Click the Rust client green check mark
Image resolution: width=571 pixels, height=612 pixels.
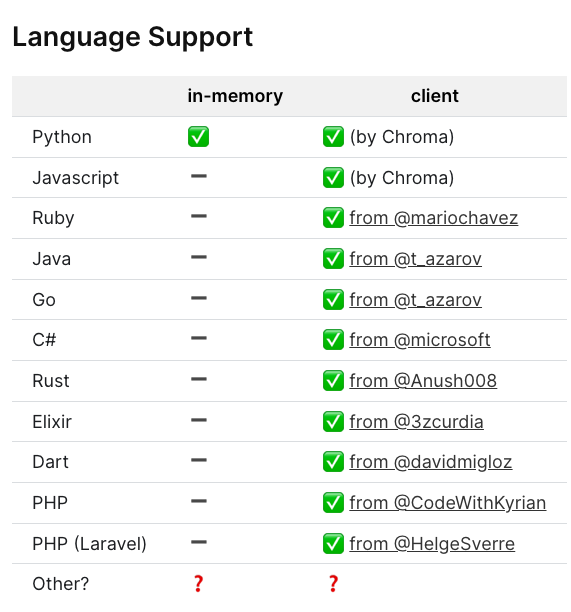click(333, 381)
